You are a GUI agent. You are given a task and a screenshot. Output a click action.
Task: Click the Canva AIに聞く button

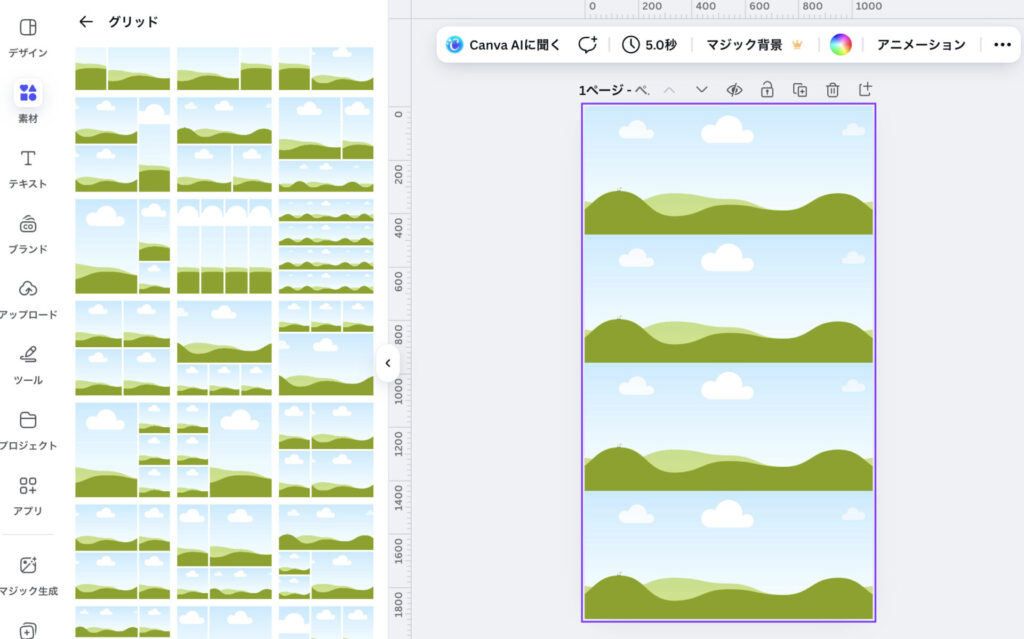point(503,45)
